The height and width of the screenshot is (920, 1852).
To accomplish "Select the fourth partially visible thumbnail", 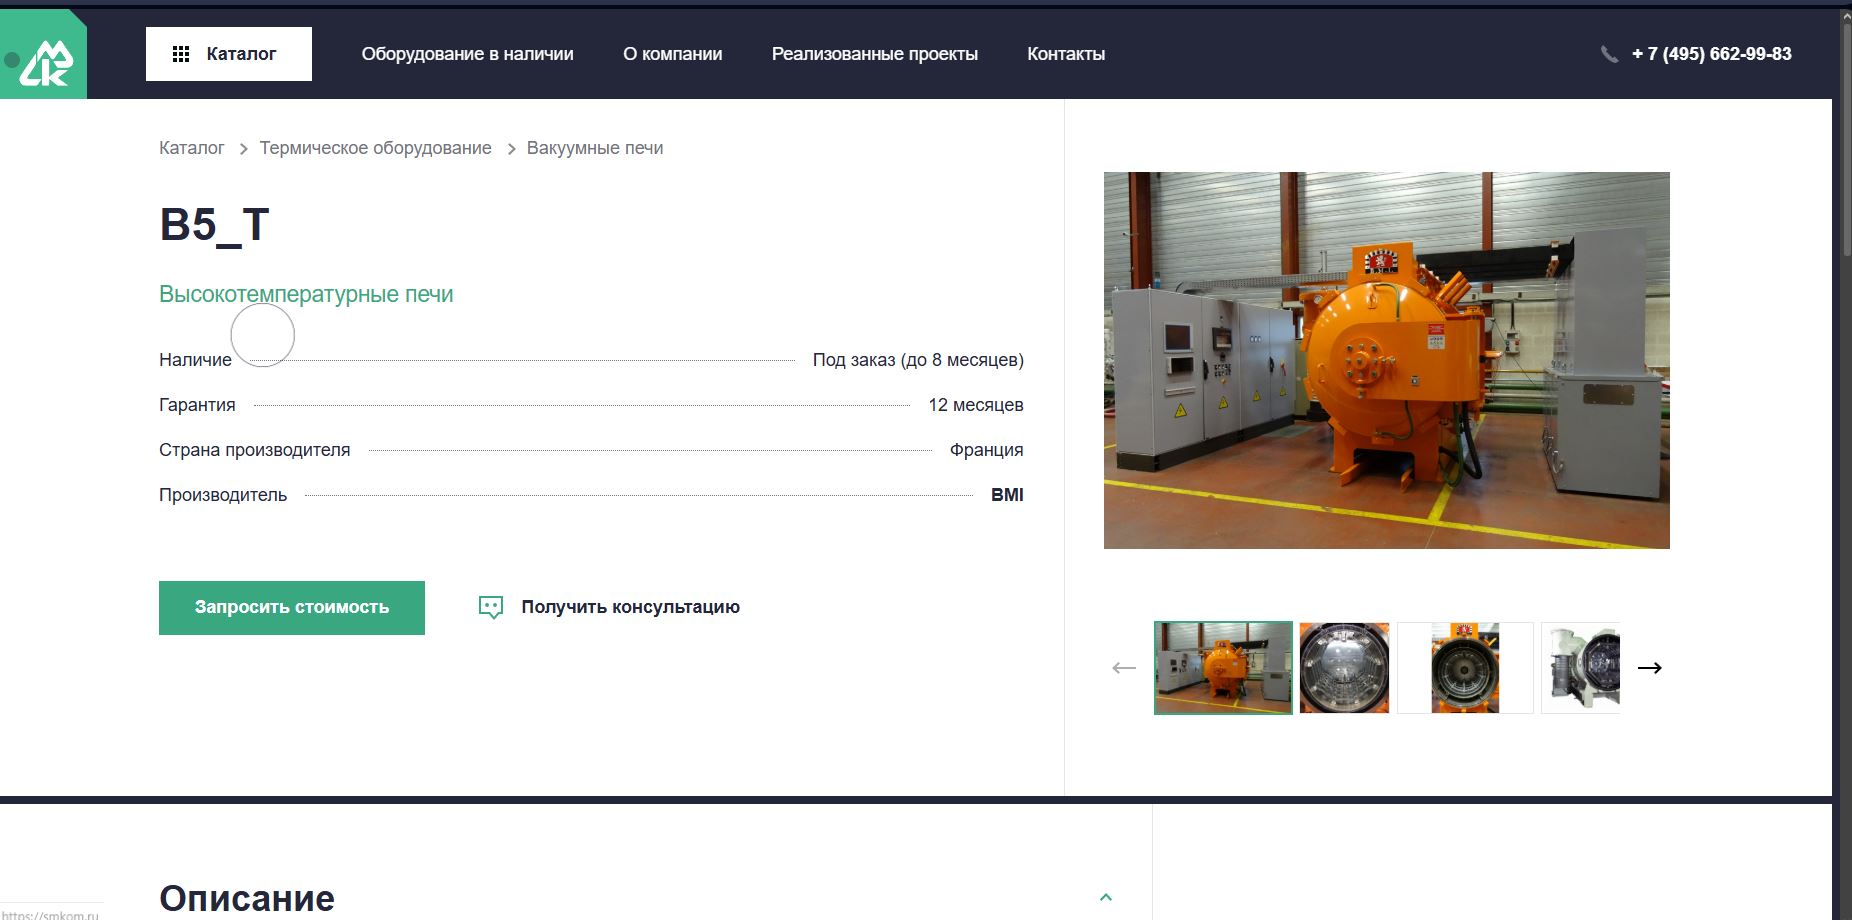I will coord(1580,668).
